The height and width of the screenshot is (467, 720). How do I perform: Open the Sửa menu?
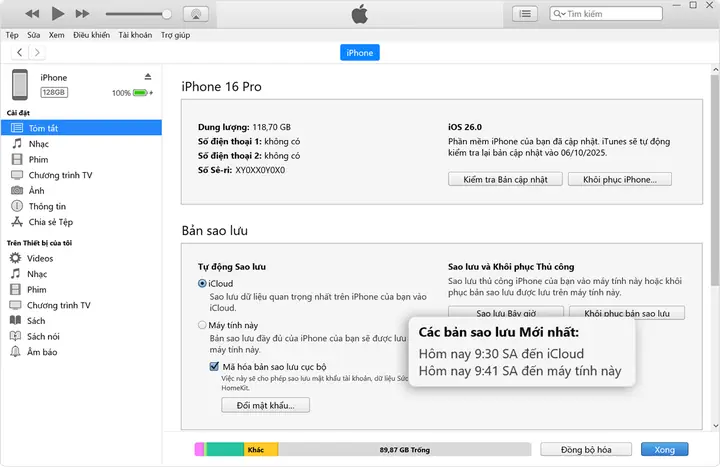34,35
